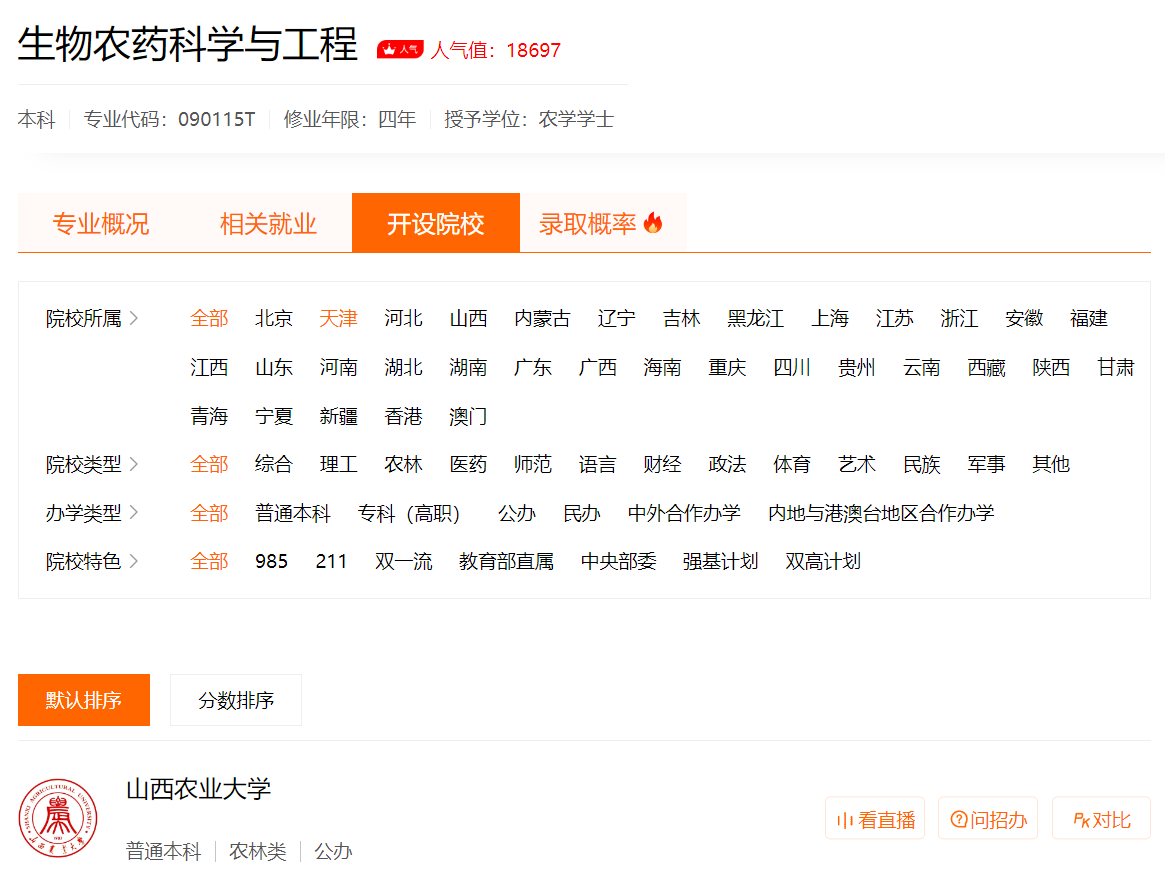Screen dimensions: 1165x886
Task: Filter schools by 四川
Action: [x=792, y=367]
